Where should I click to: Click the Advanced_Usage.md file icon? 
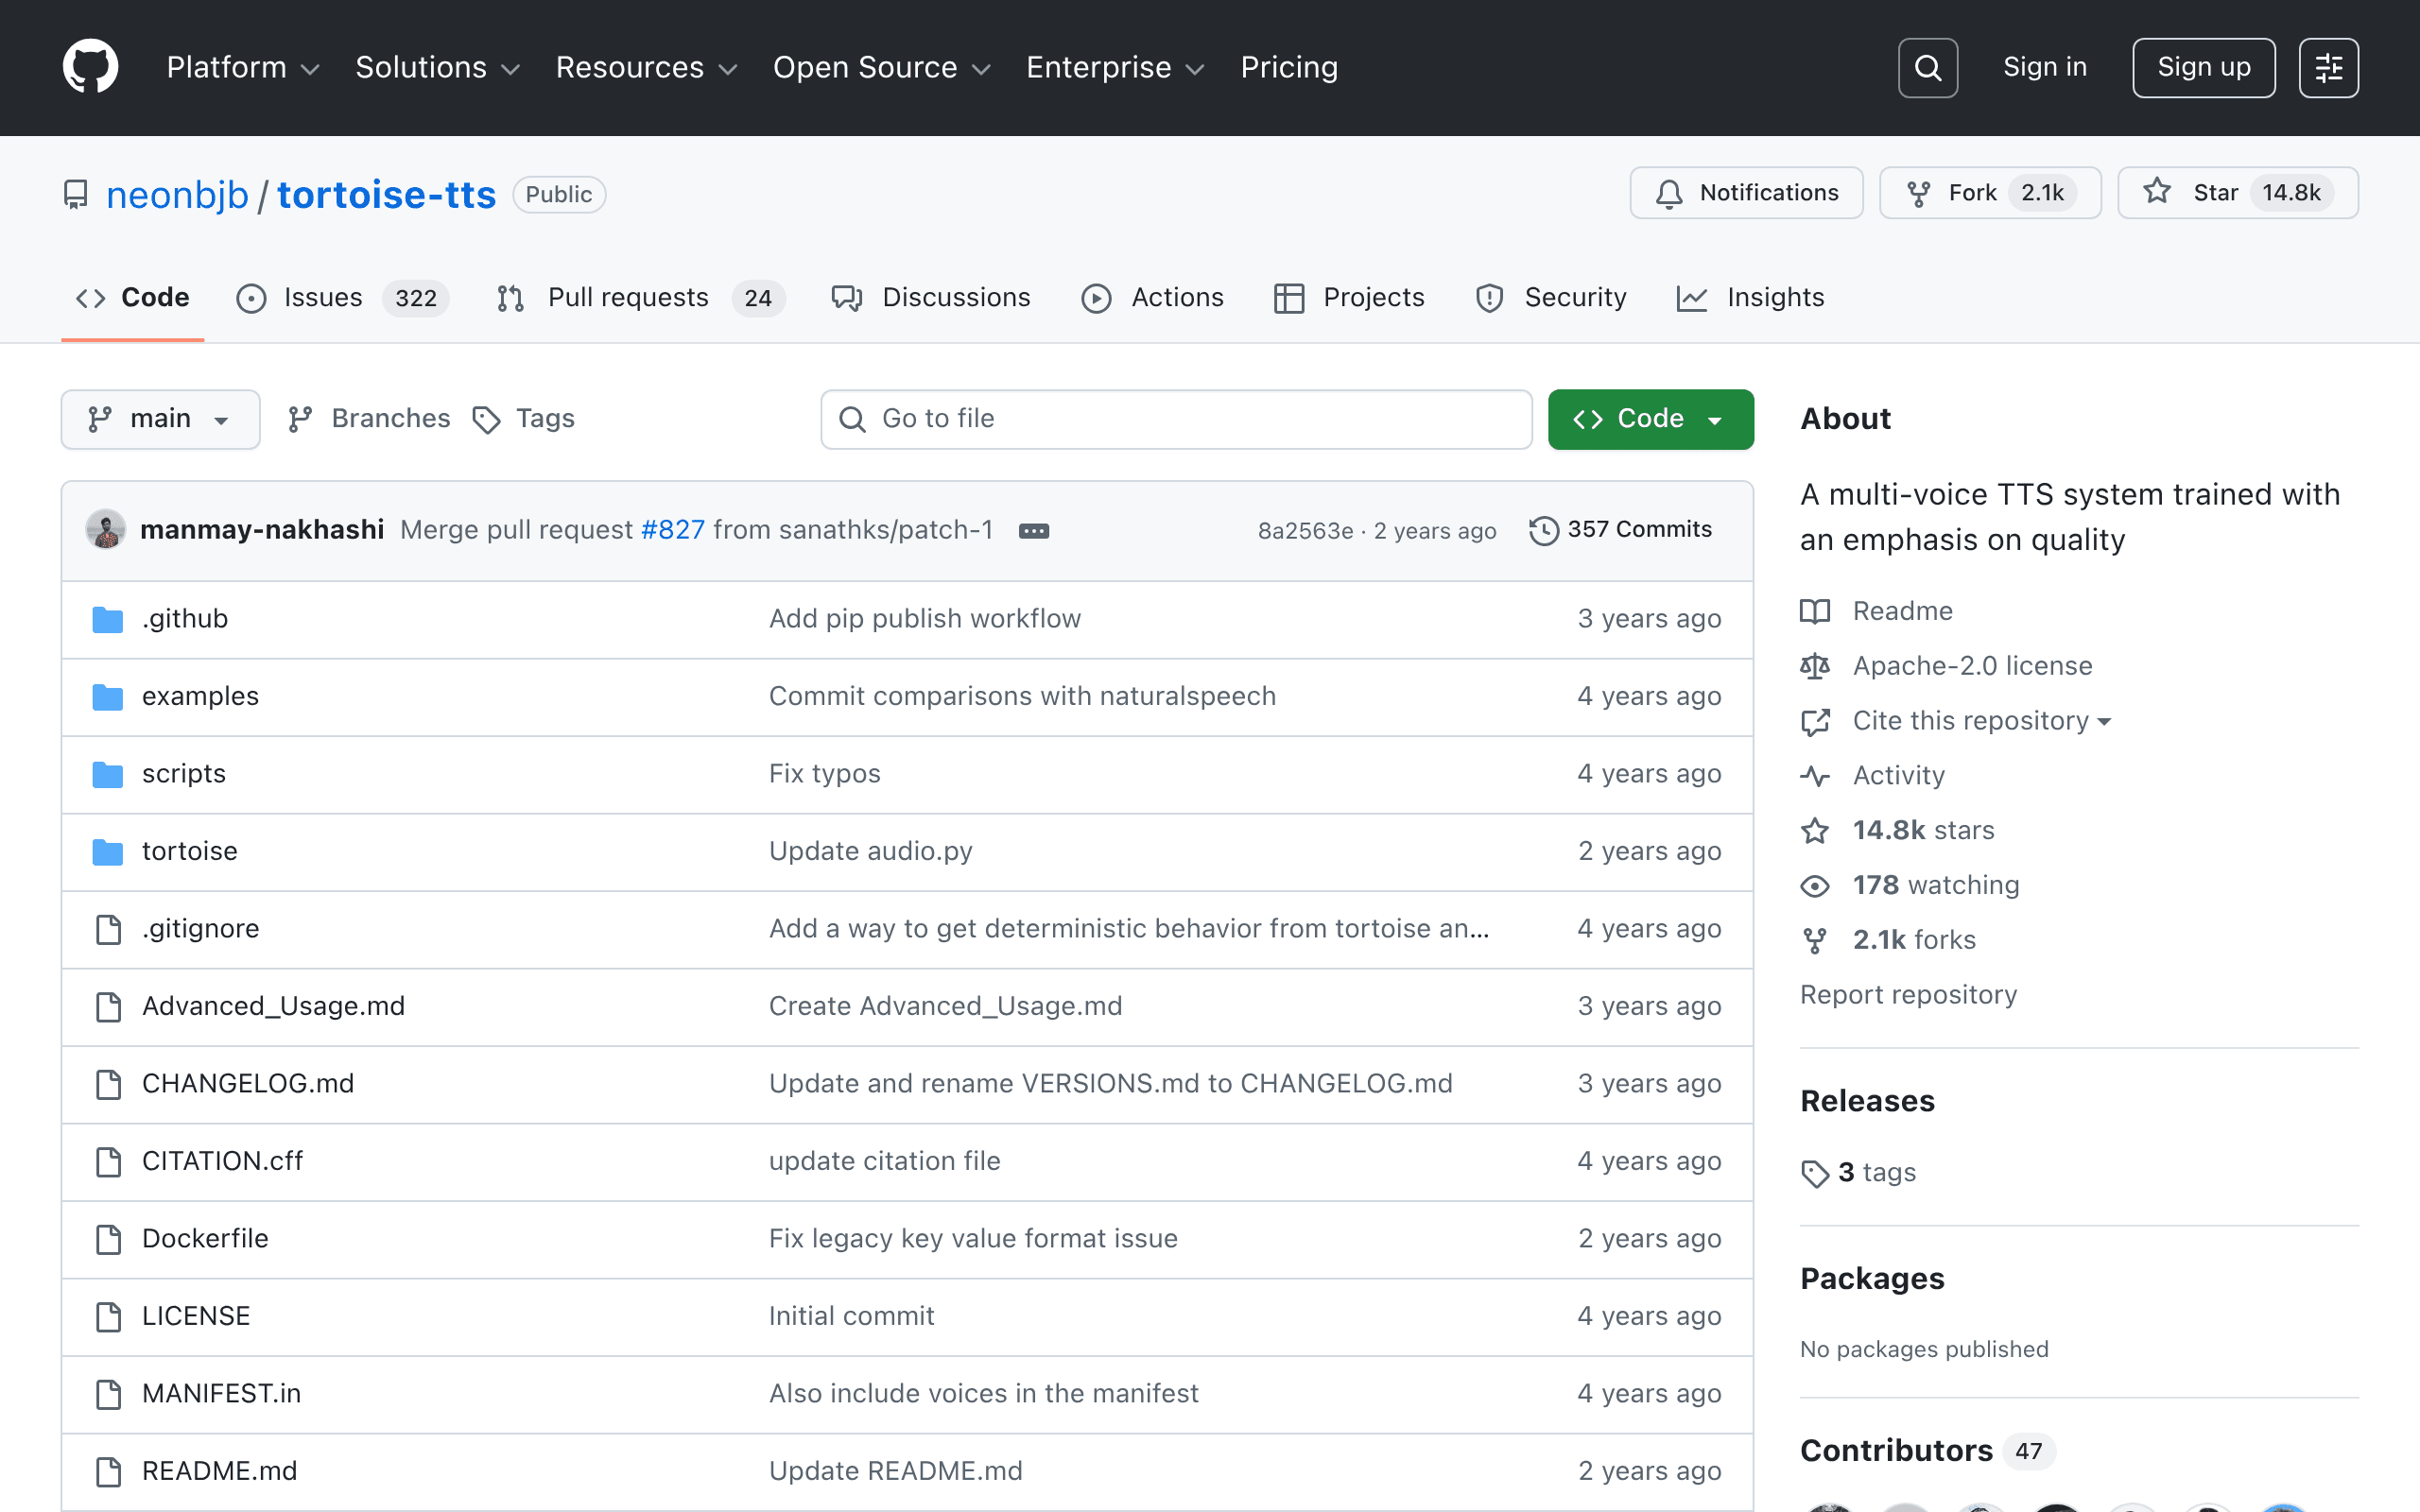click(x=108, y=1007)
